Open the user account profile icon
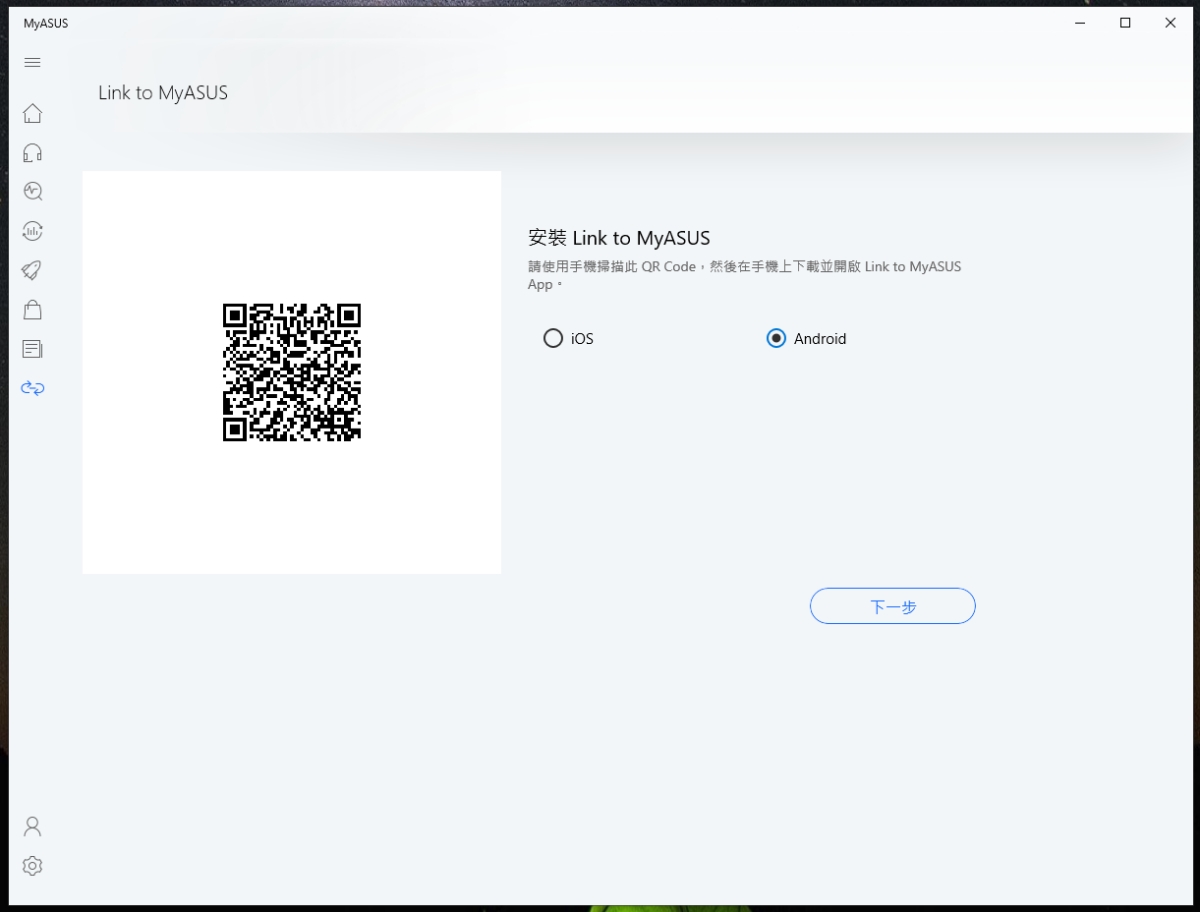The width and height of the screenshot is (1200, 912). (32, 826)
